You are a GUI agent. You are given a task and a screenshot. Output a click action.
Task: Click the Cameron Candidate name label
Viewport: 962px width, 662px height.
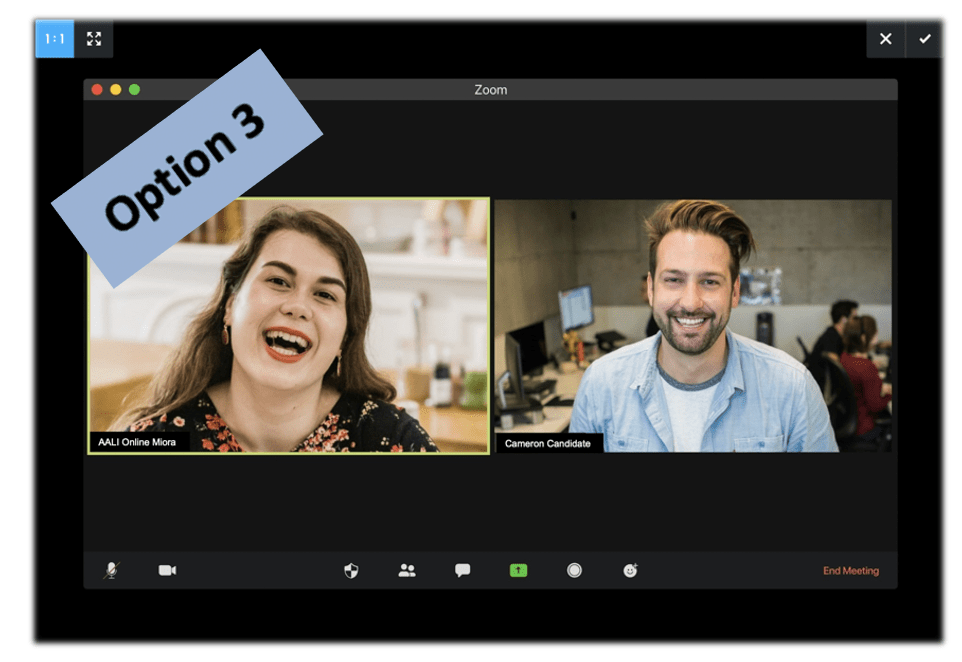tap(548, 444)
